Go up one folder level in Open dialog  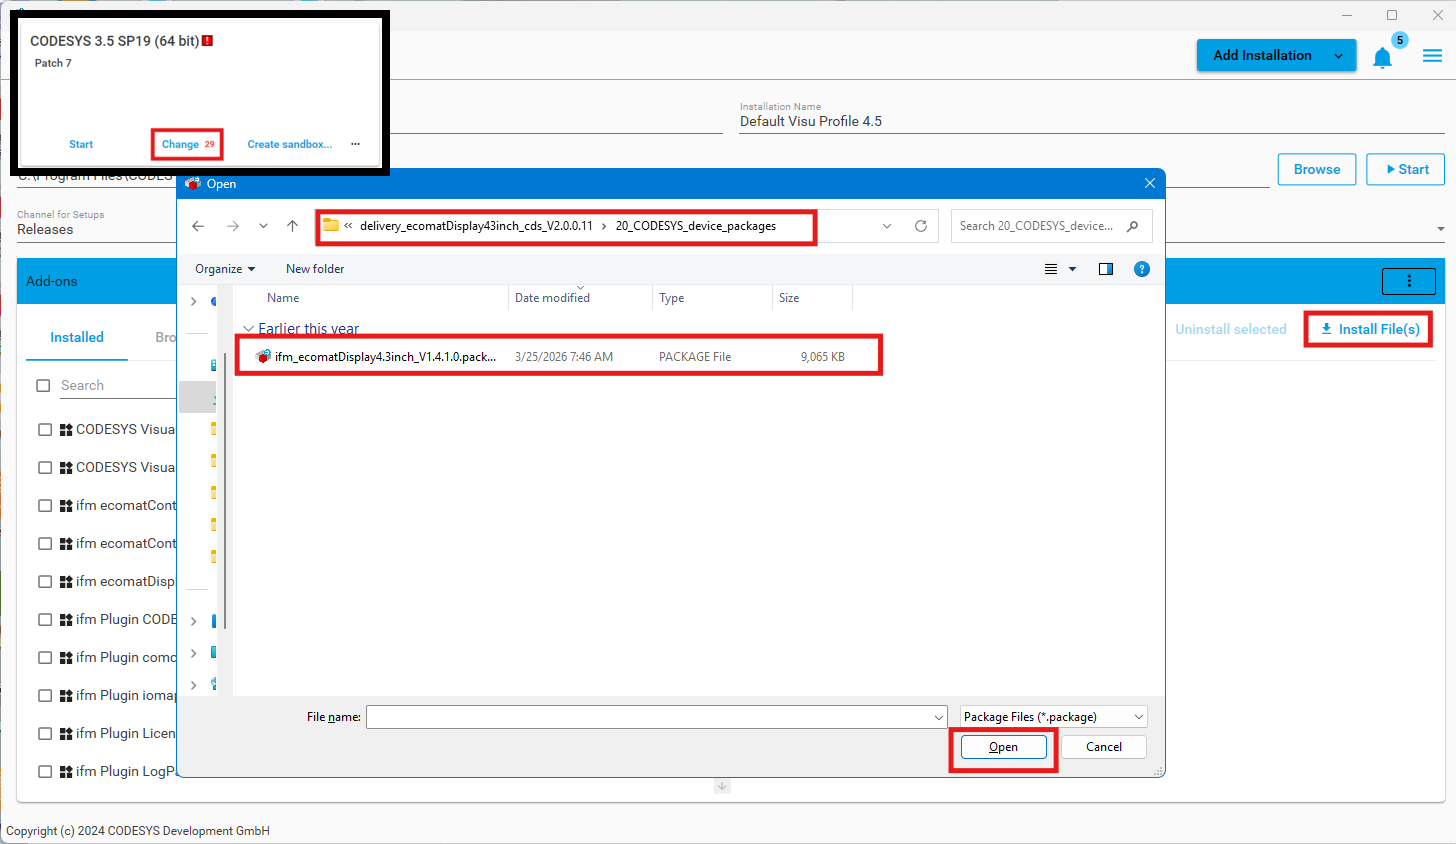(292, 226)
